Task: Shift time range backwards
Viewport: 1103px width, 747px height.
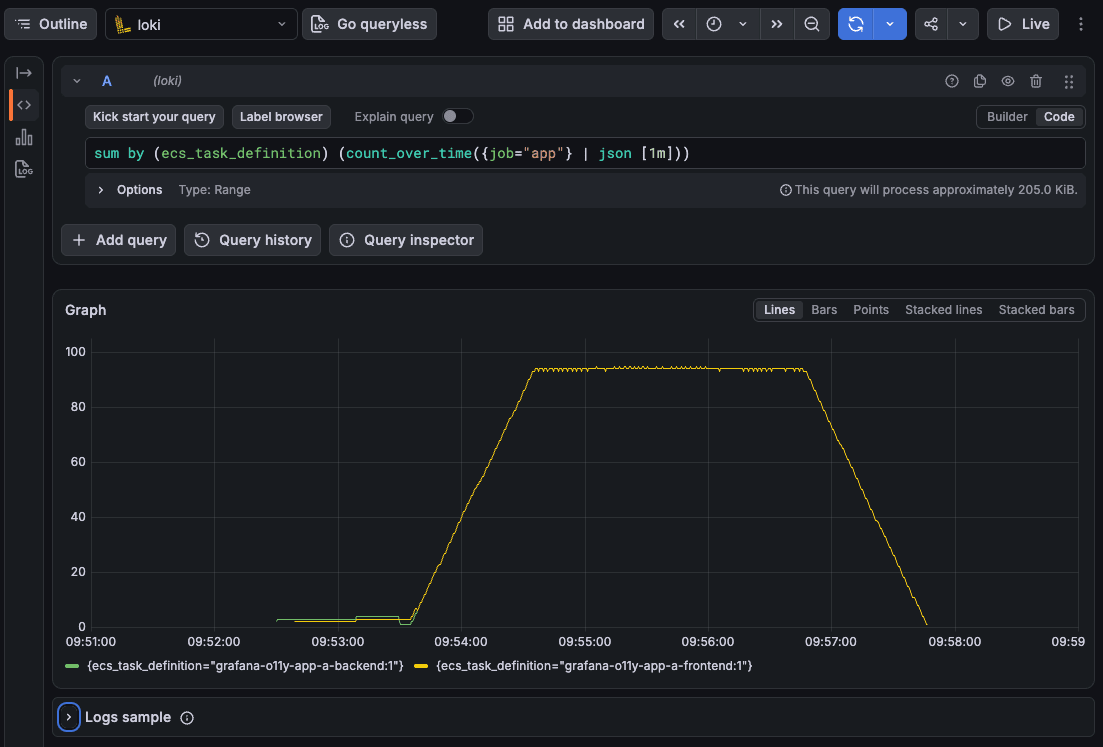Action: pos(679,24)
